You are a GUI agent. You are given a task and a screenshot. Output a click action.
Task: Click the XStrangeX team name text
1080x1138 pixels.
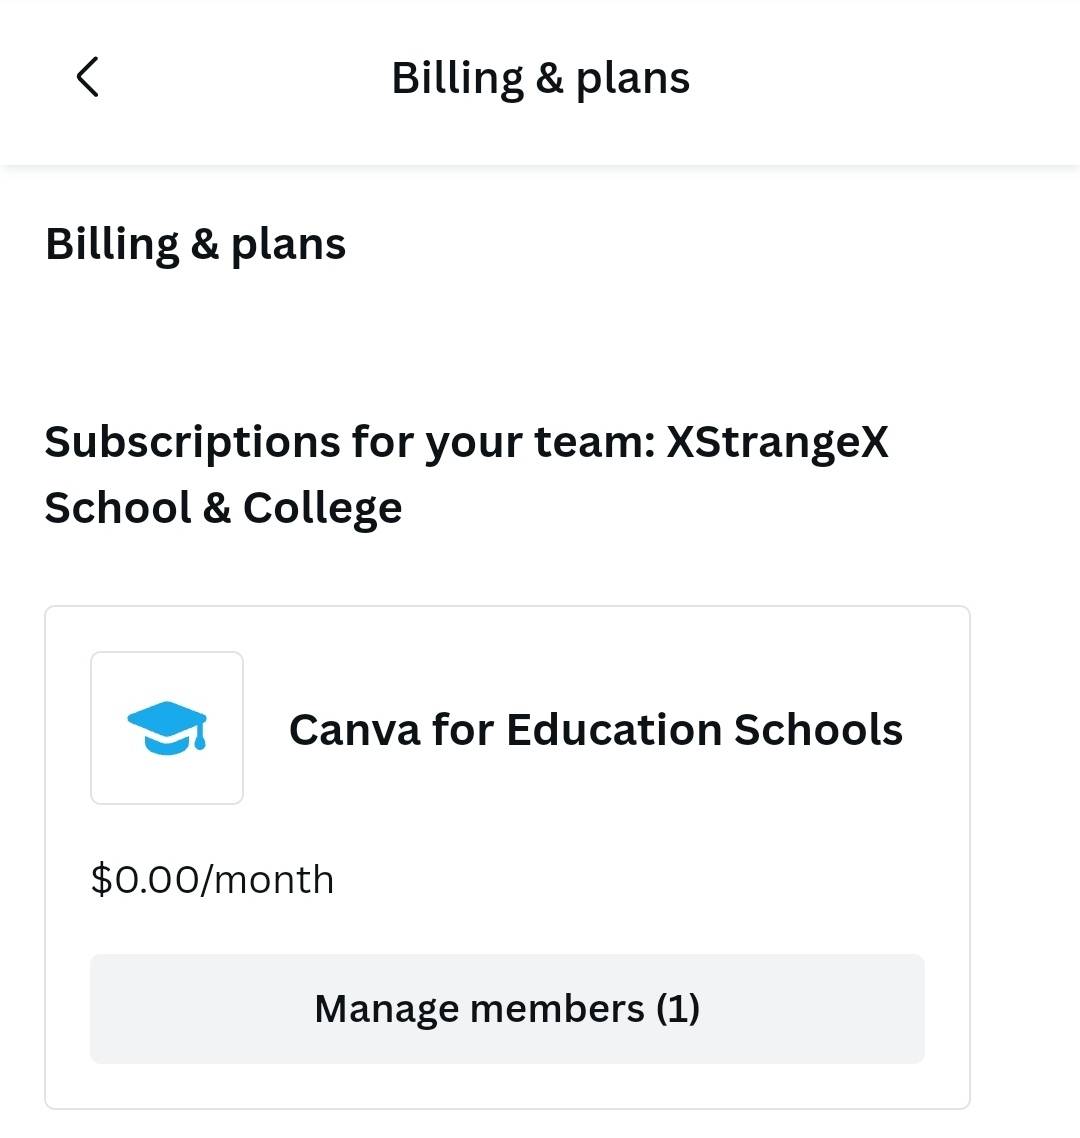[777, 442]
